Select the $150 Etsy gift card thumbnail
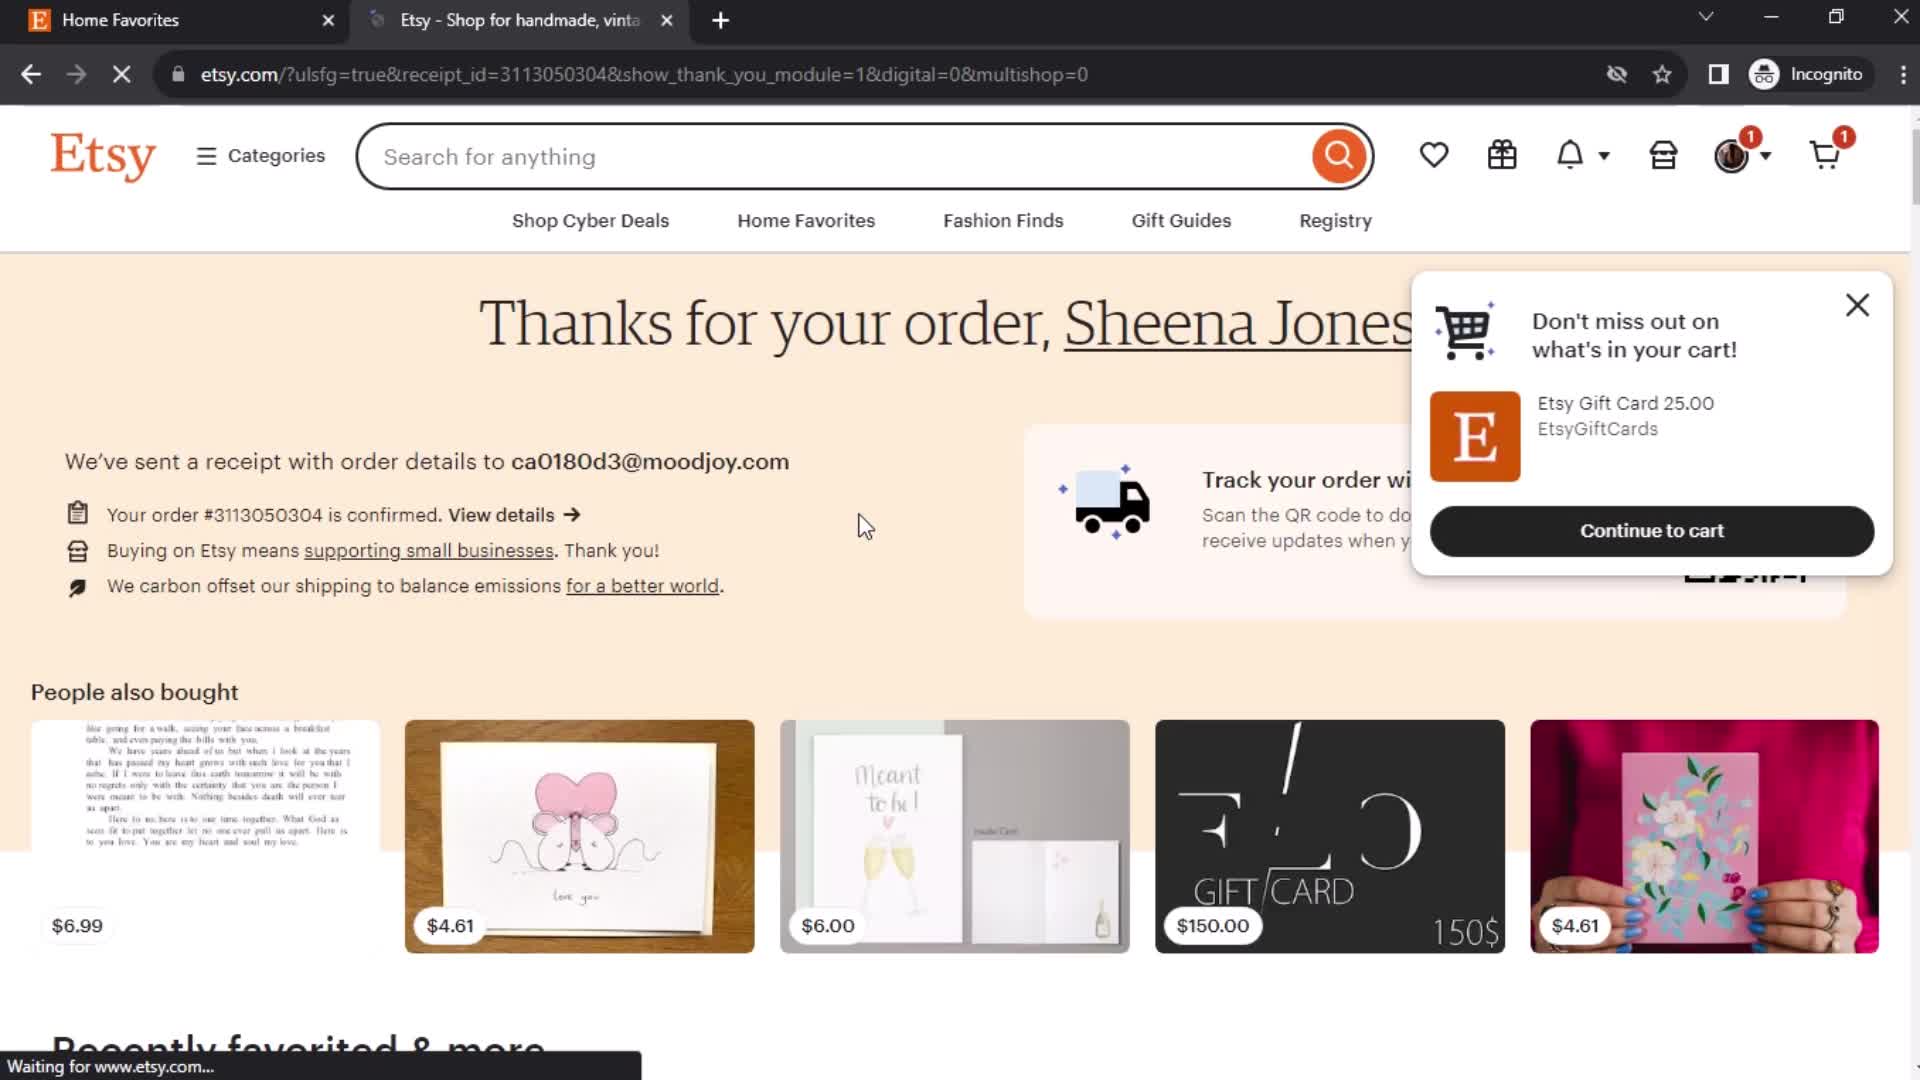1920x1080 pixels. click(x=1329, y=836)
